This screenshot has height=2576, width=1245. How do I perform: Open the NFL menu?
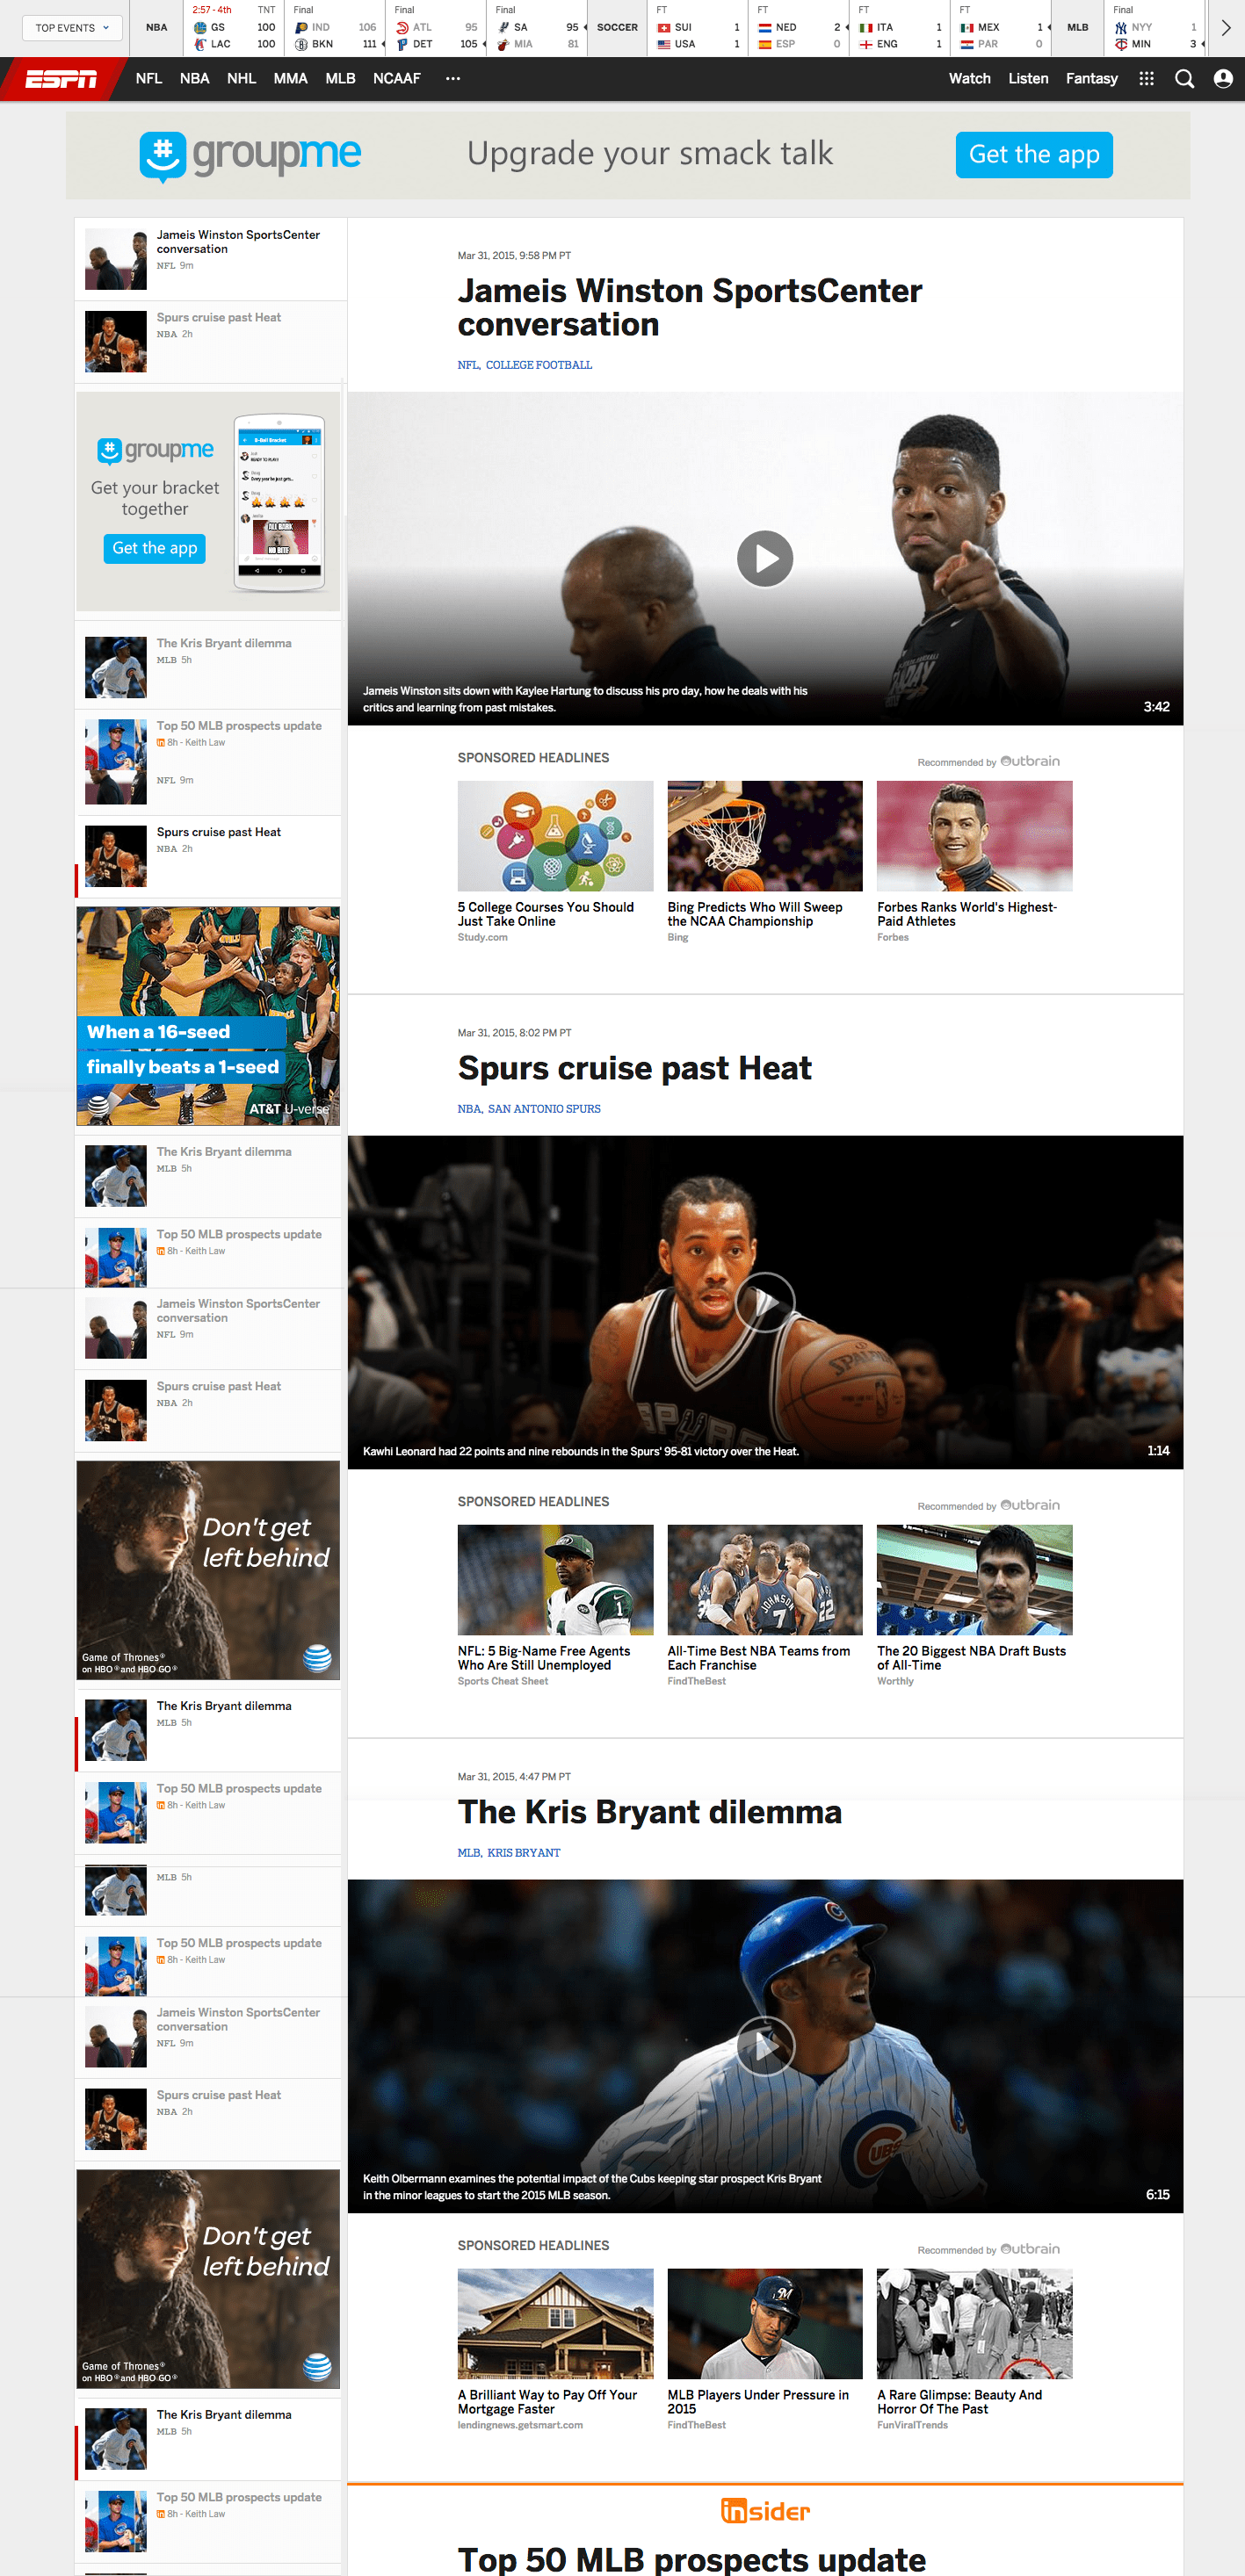click(149, 79)
